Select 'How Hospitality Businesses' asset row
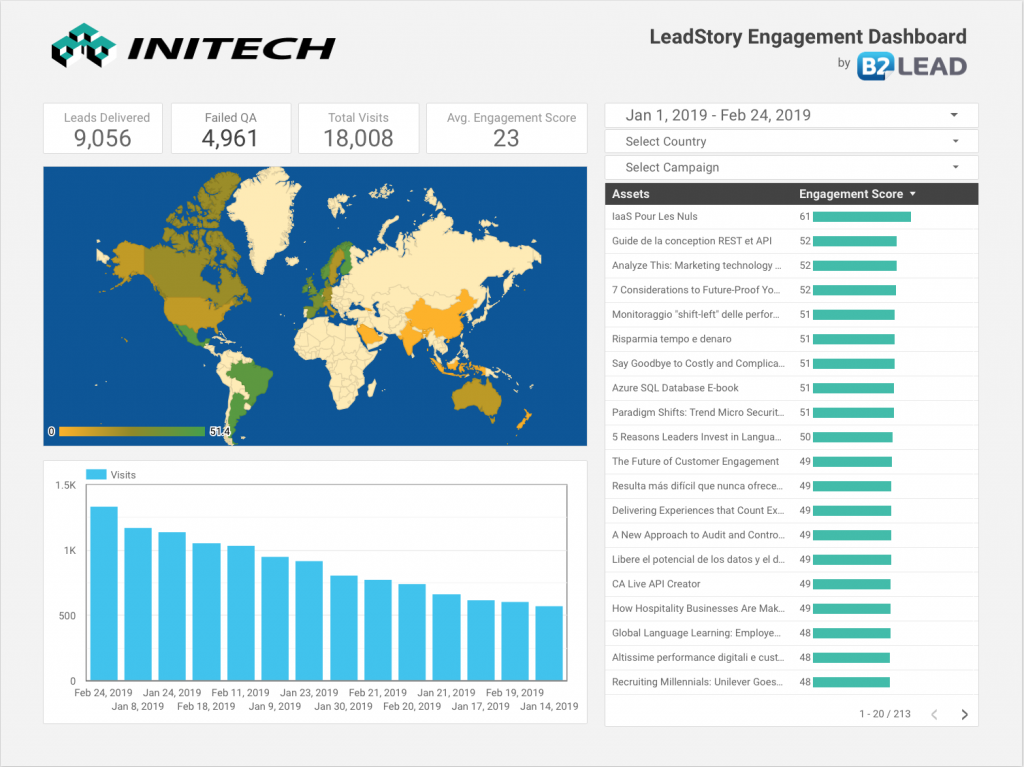This screenshot has width=1024, height=767. point(792,609)
